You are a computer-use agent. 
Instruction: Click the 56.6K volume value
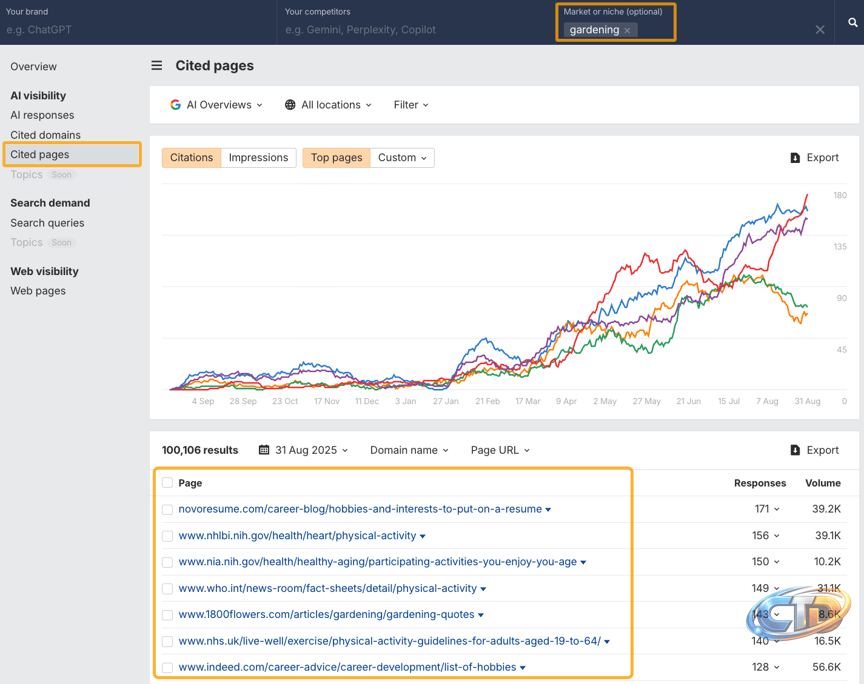[x=826, y=667]
